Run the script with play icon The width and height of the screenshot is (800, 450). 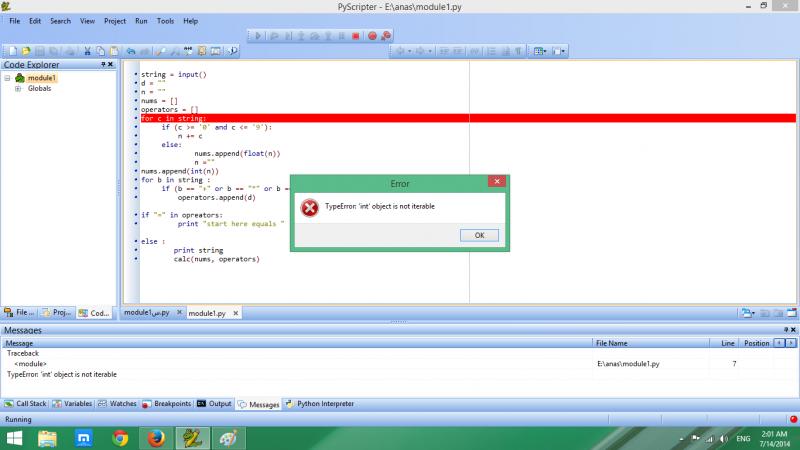(x=258, y=36)
